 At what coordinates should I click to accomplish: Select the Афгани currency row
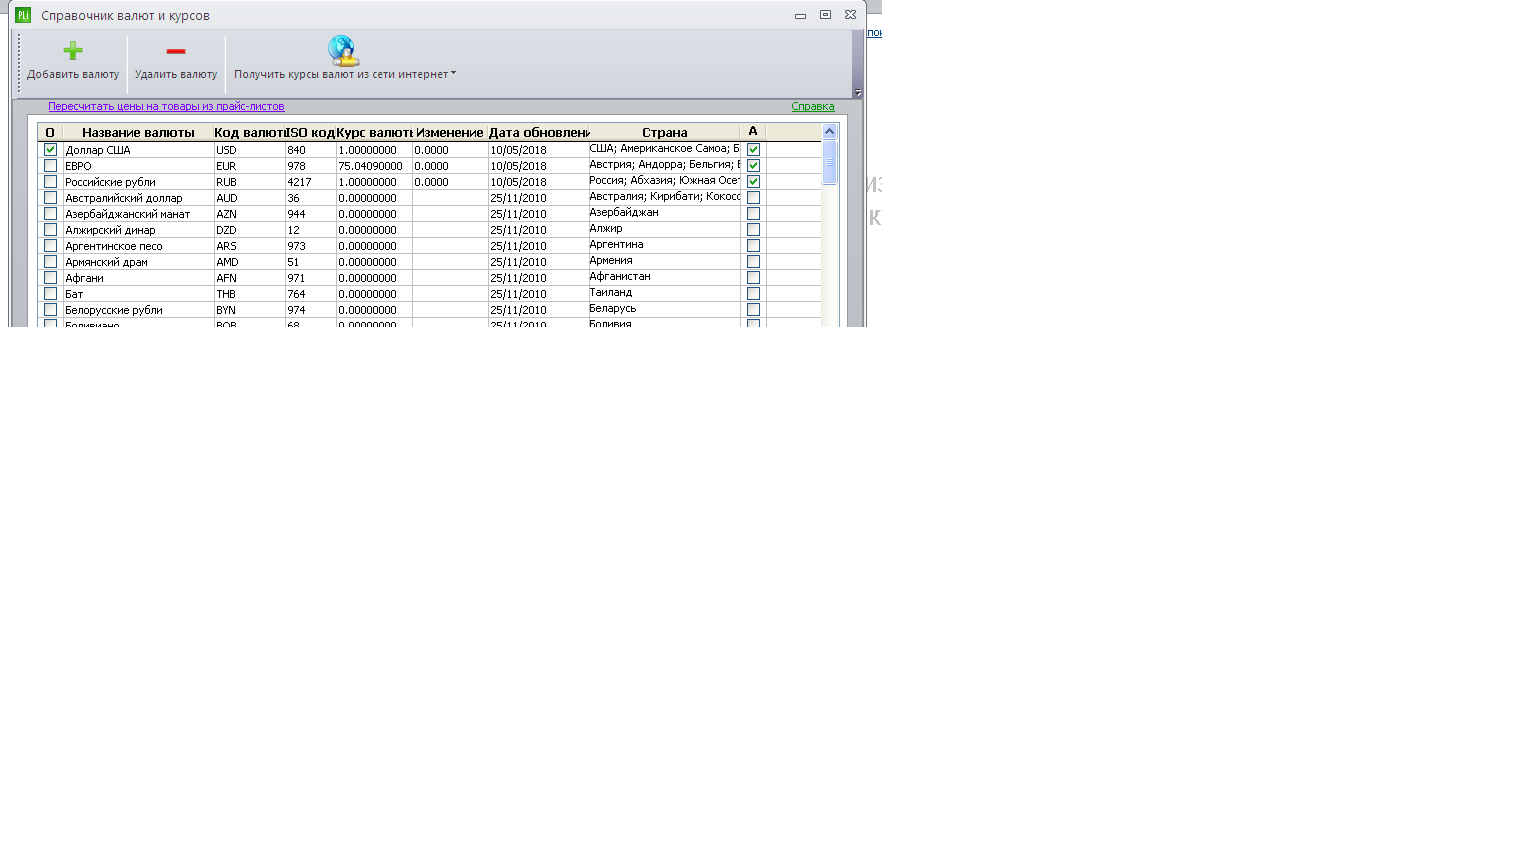tap(430, 278)
